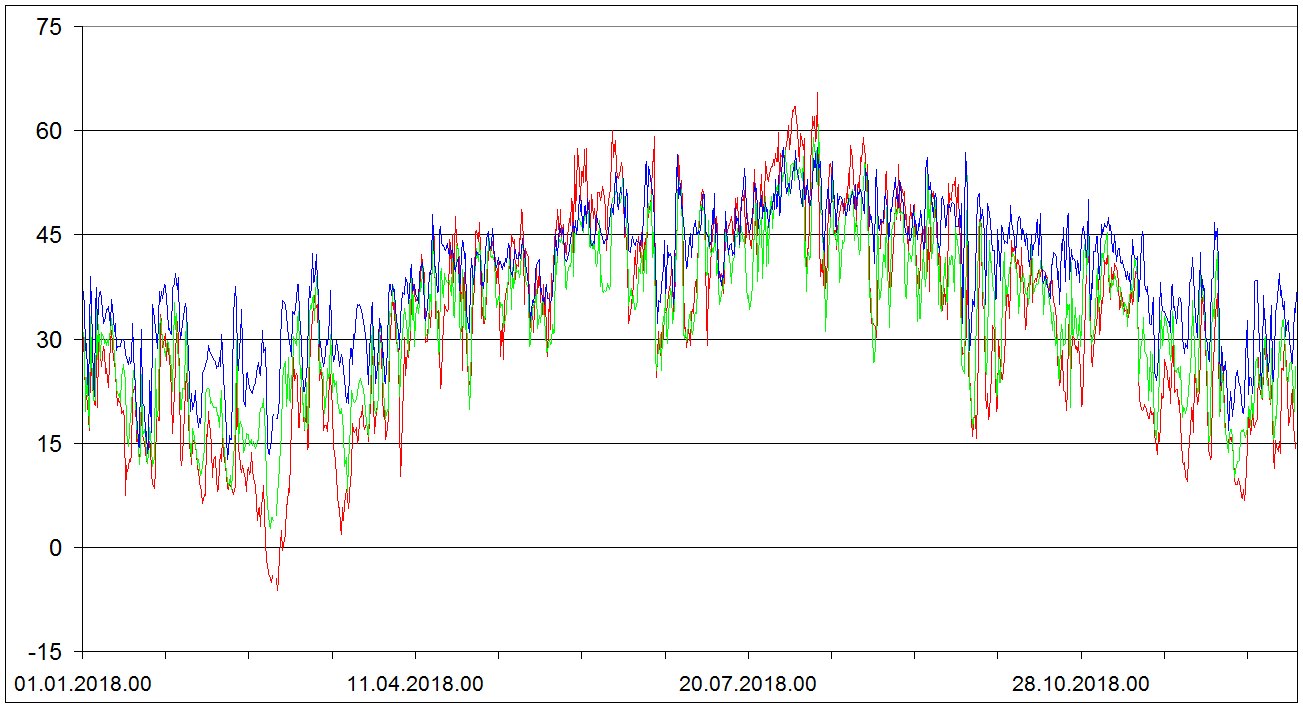The width and height of the screenshot is (1303, 707).
Task: Select the 30 label on the vertical axis
Action: click(48, 340)
